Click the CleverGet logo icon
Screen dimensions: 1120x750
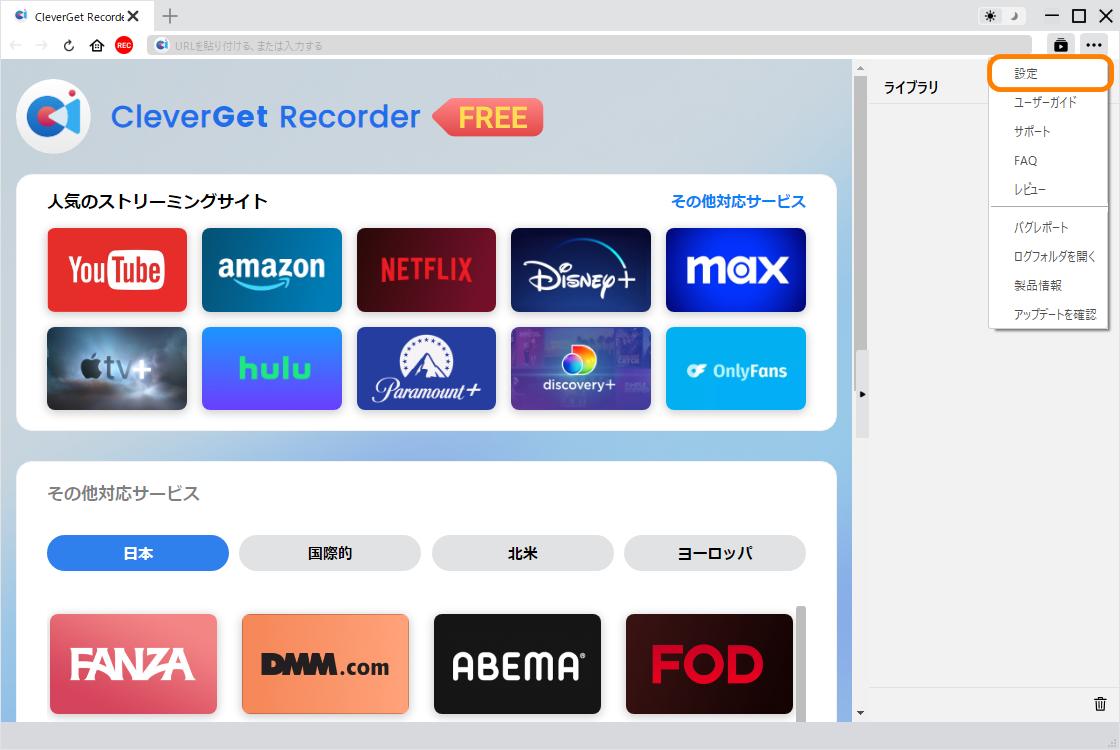point(54,116)
